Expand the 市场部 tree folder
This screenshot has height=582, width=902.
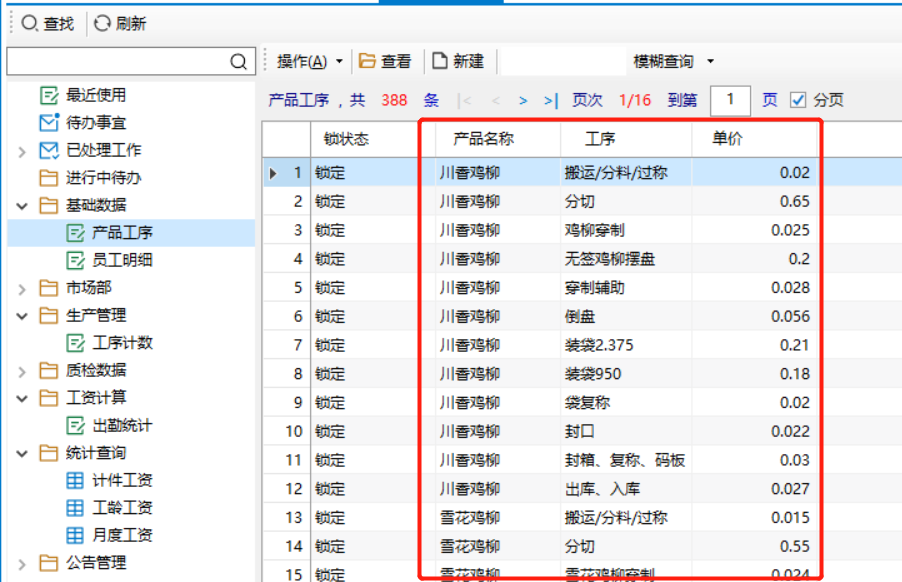(22, 289)
